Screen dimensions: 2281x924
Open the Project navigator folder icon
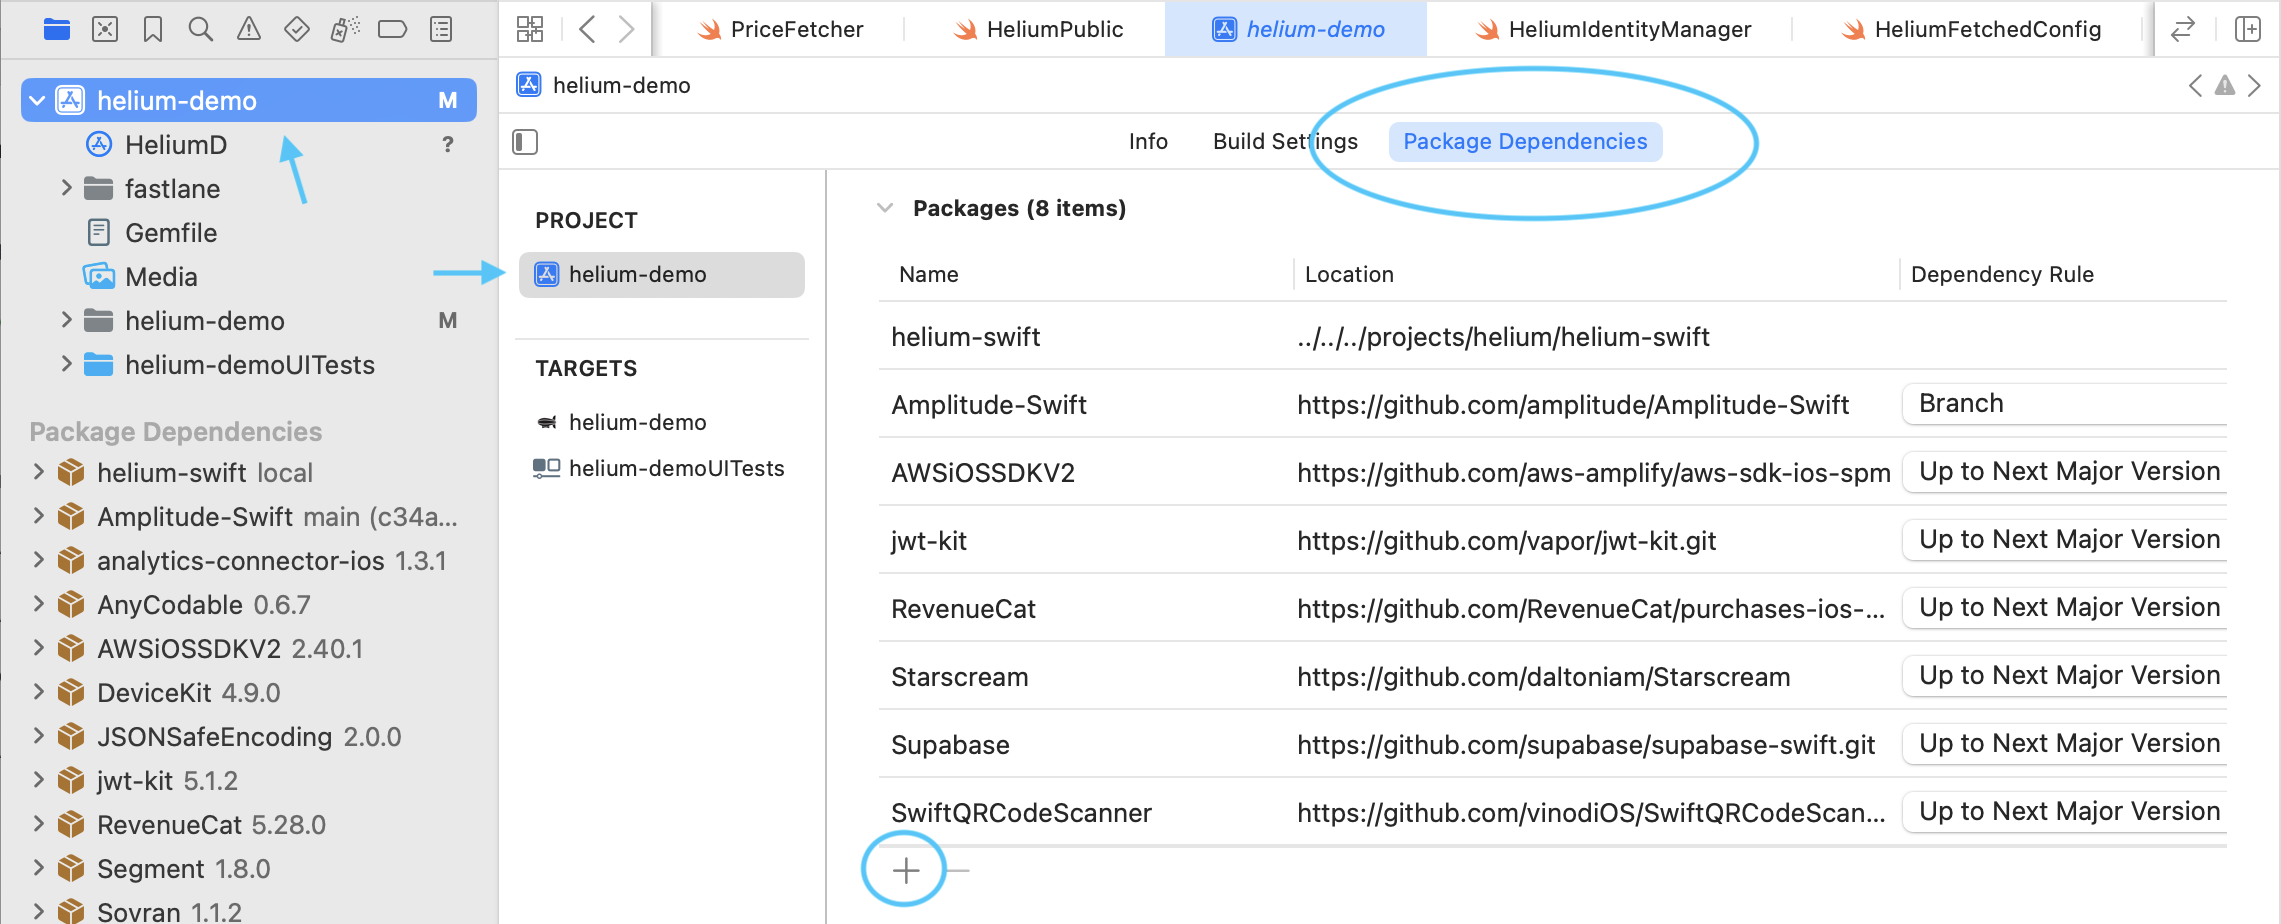point(57,29)
